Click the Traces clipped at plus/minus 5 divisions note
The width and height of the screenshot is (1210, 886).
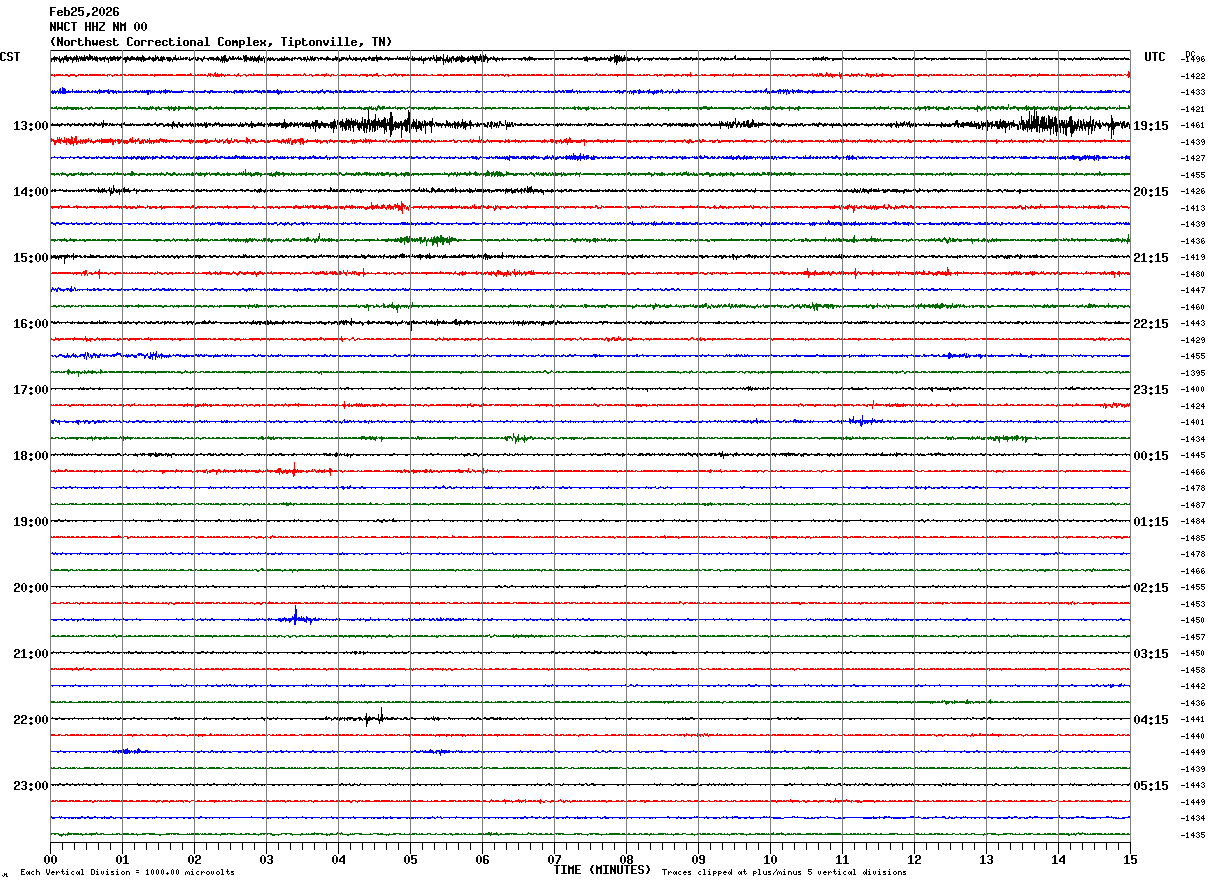[784, 873]
